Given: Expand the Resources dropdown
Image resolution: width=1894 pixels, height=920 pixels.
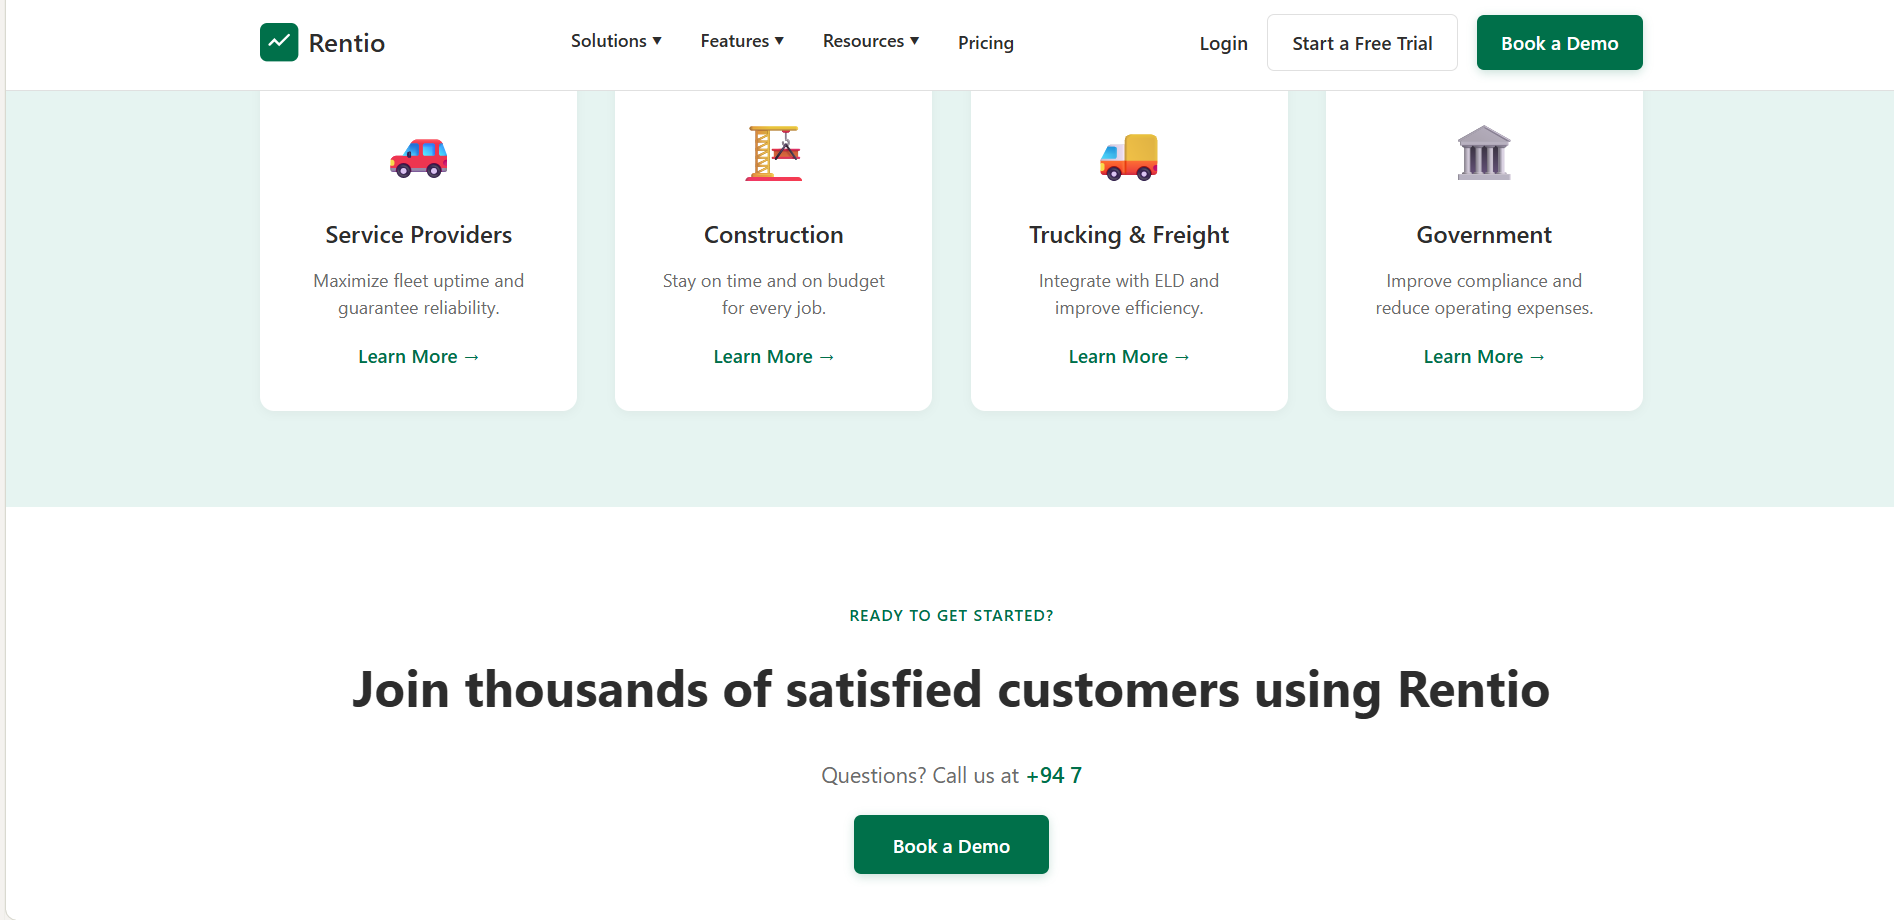Looking at the screenshot, I should tap(870, 41).
